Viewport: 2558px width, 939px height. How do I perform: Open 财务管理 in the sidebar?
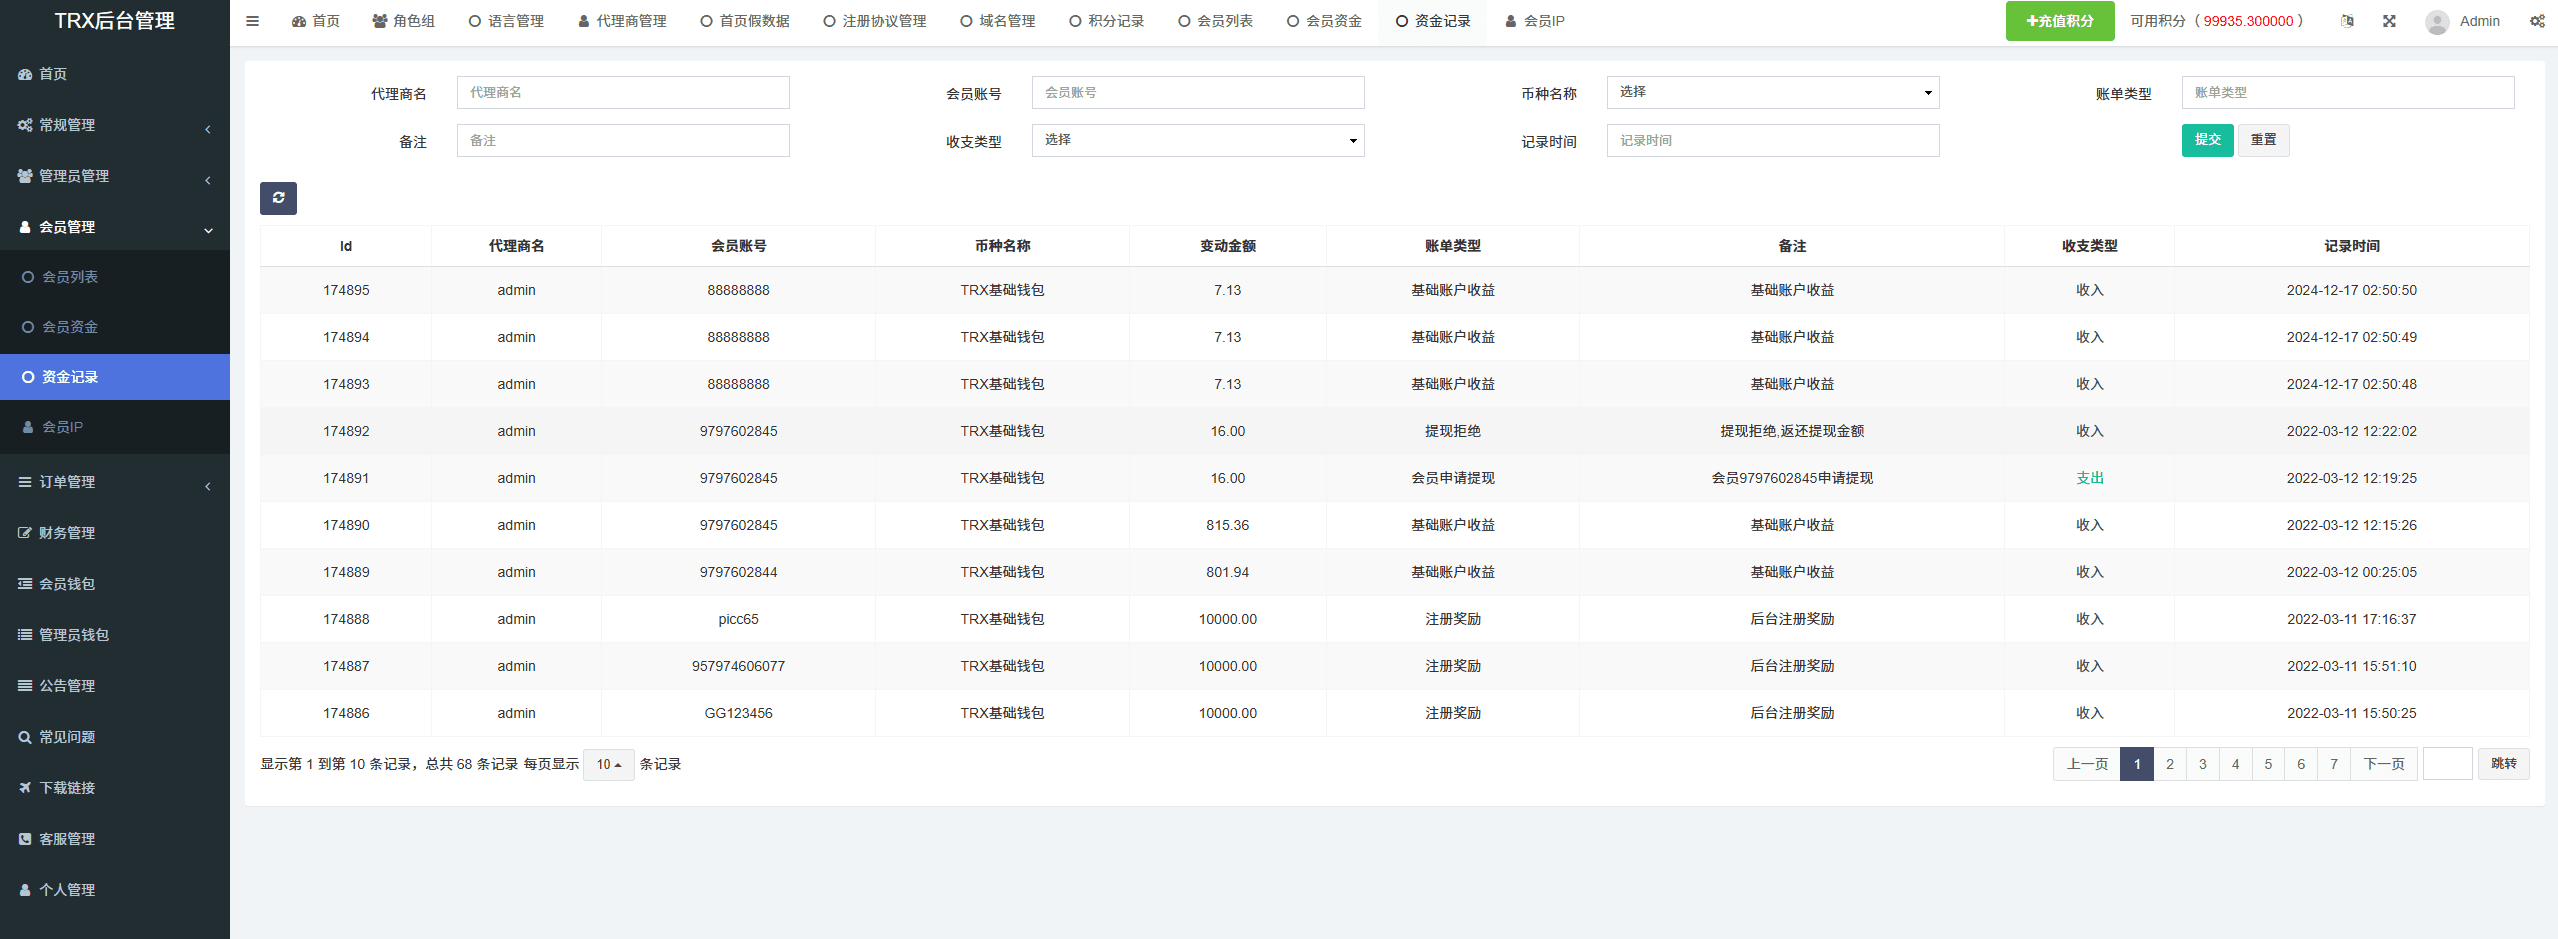[115, 533]
